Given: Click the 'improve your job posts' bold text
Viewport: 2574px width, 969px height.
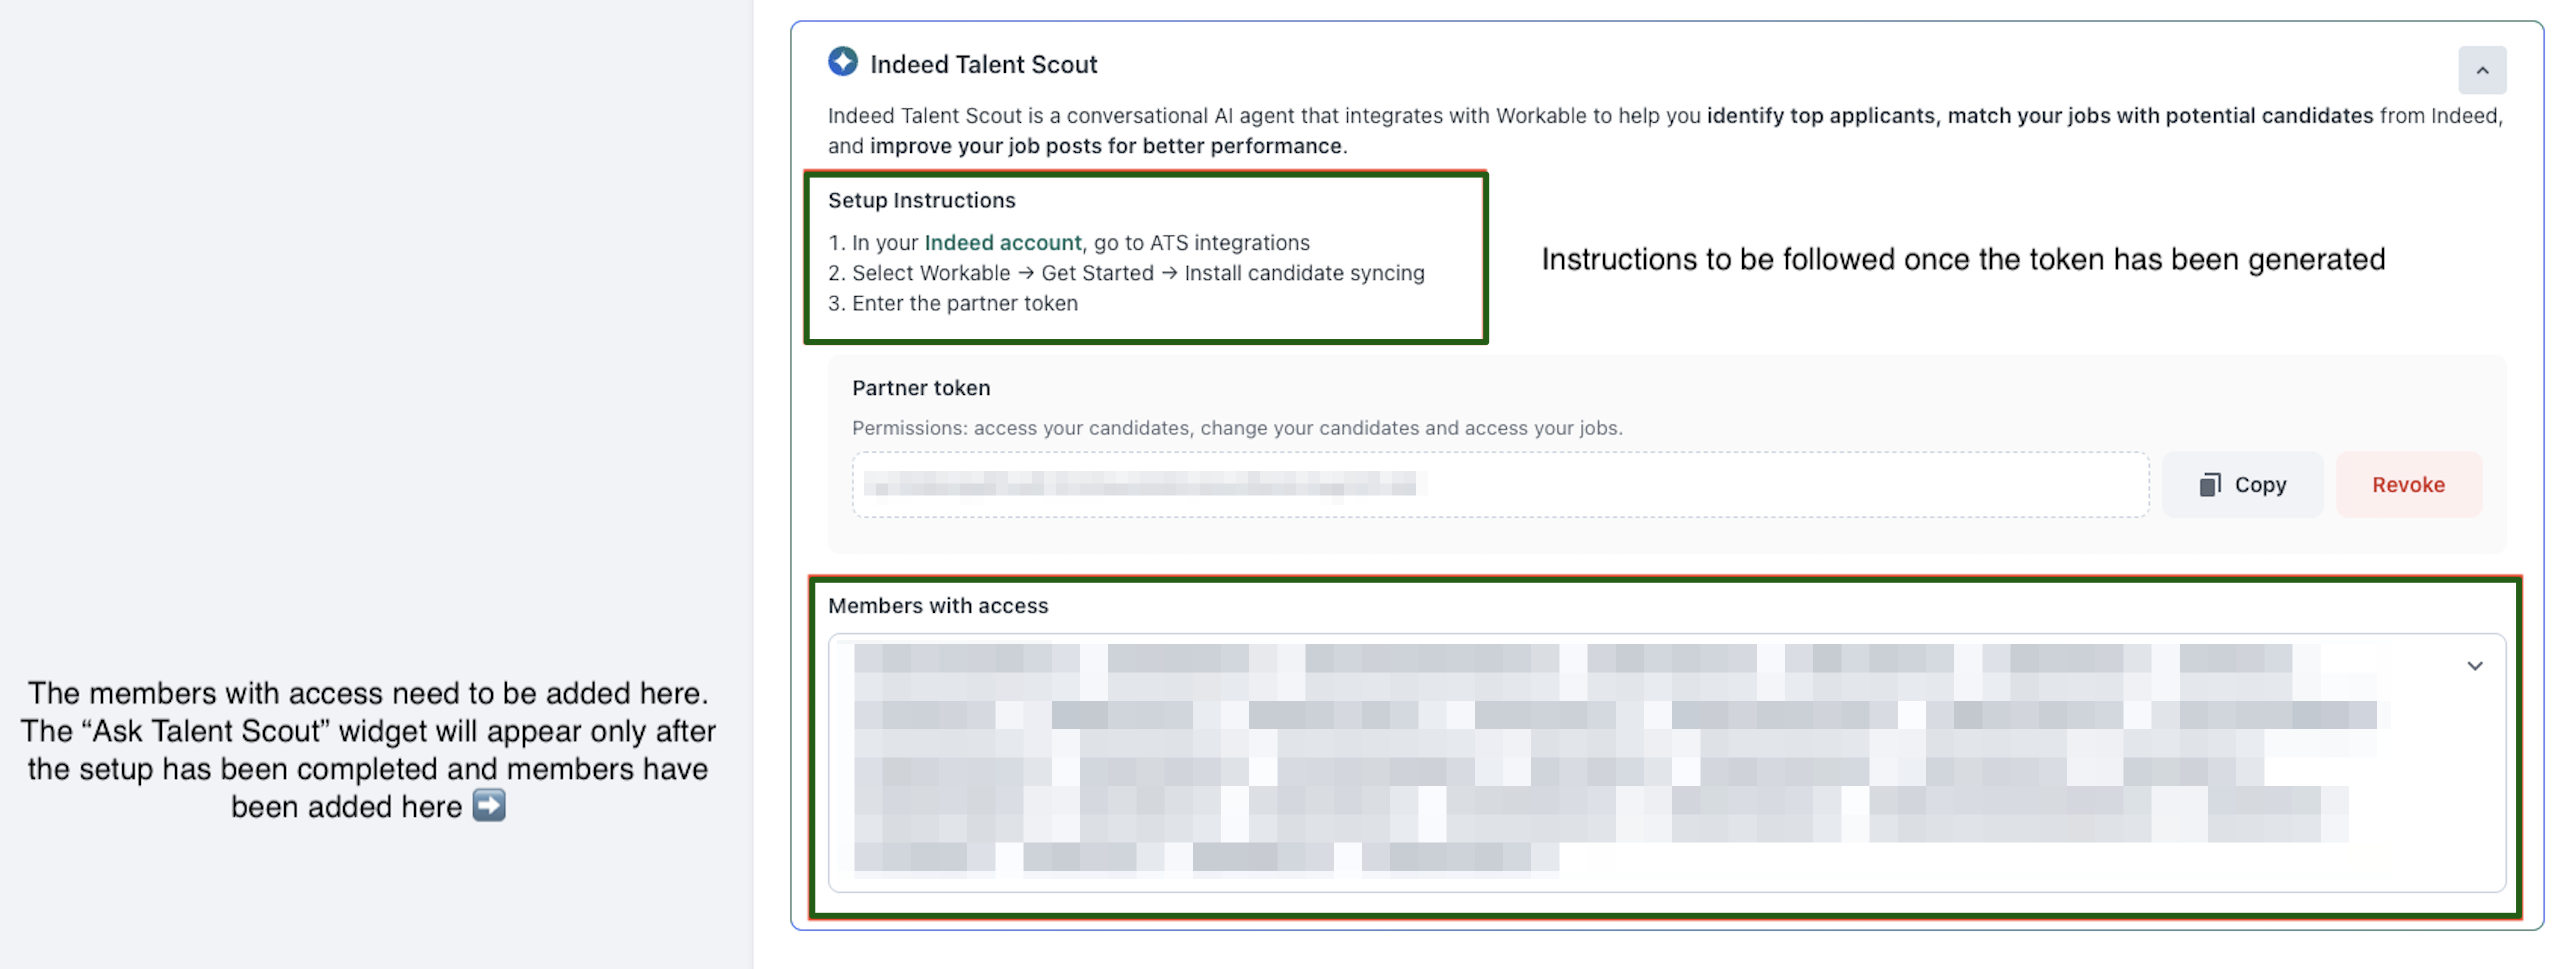Looking at the screenshot, I should [x=1105, y=146].
